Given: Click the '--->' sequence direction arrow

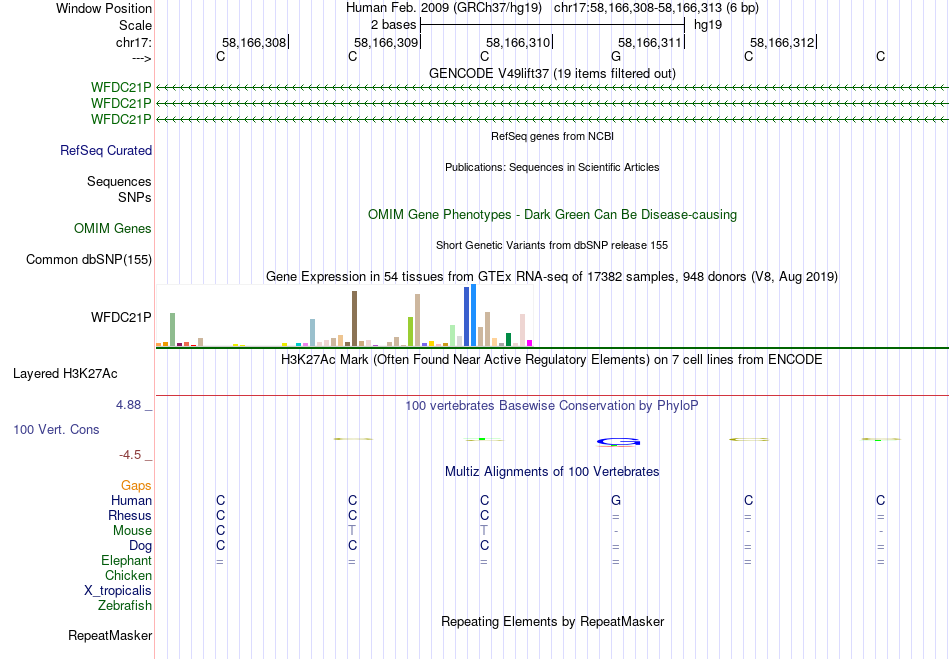Looking at the screenshot, I should (141, 58).
